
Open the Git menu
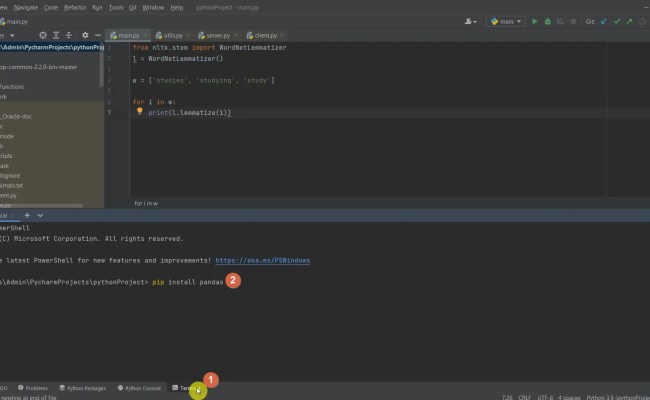pos(133,7)
